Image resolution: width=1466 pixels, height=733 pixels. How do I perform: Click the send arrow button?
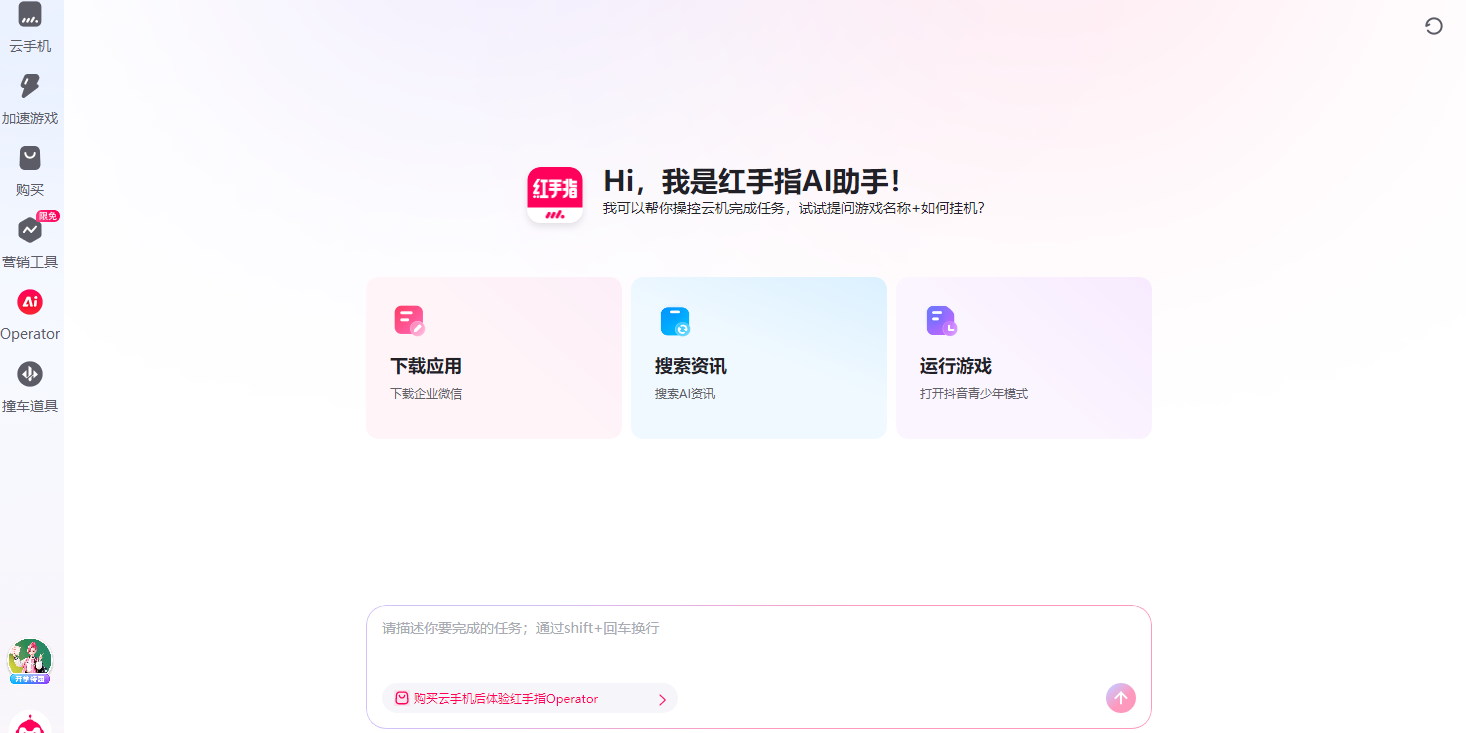tap(1121, 698)
